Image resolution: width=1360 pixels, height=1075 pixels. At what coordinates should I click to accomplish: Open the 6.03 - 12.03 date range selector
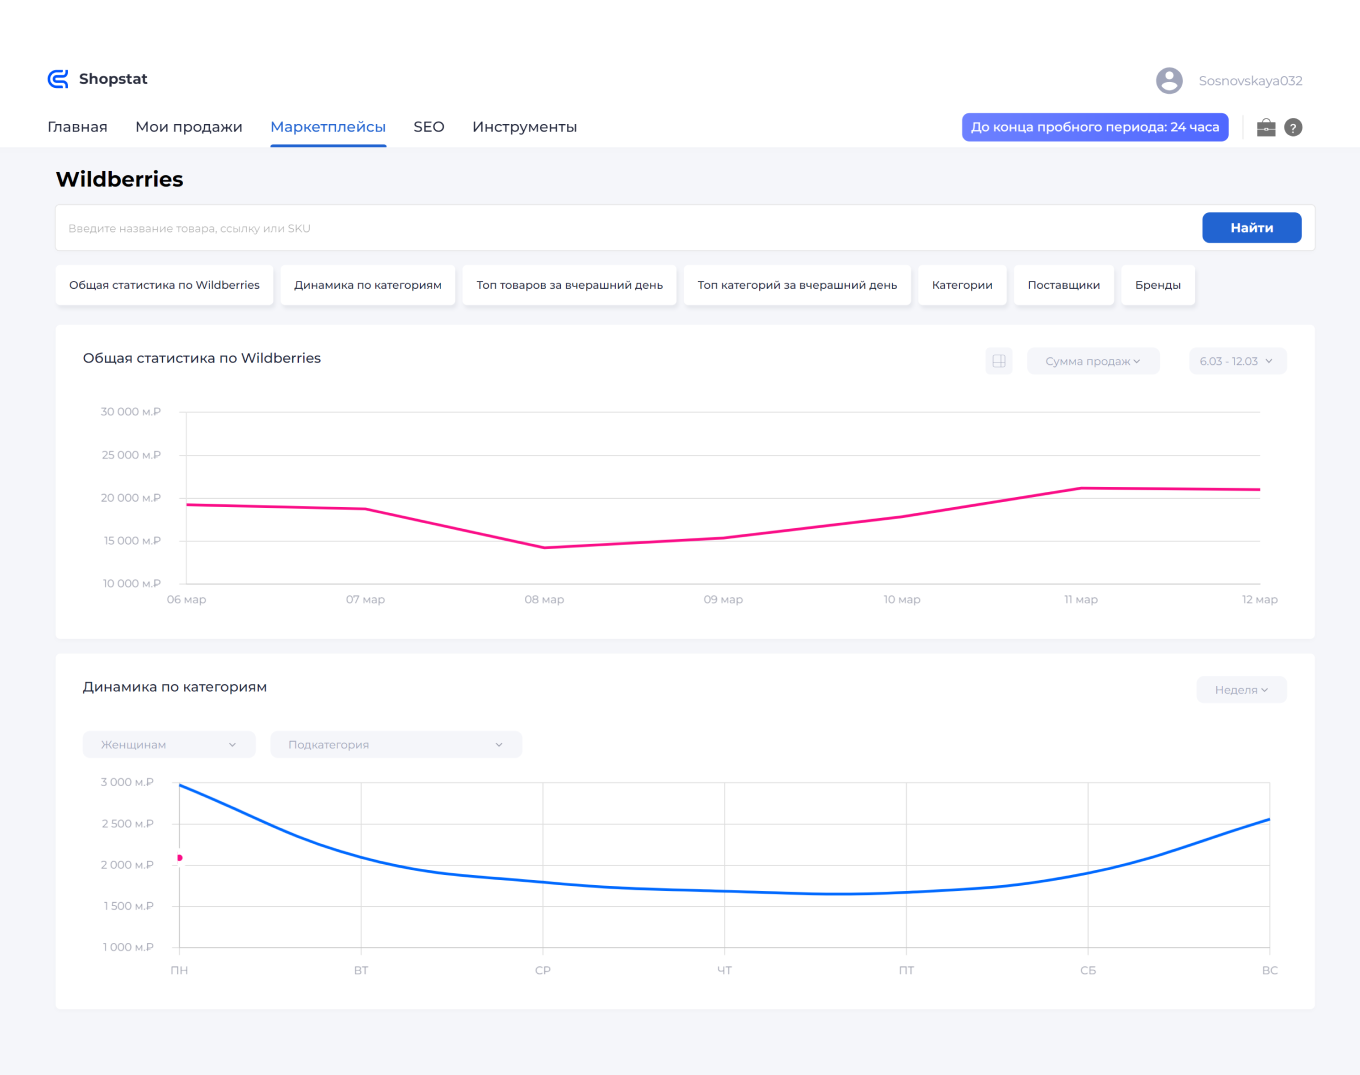[x=1237, y=361]
